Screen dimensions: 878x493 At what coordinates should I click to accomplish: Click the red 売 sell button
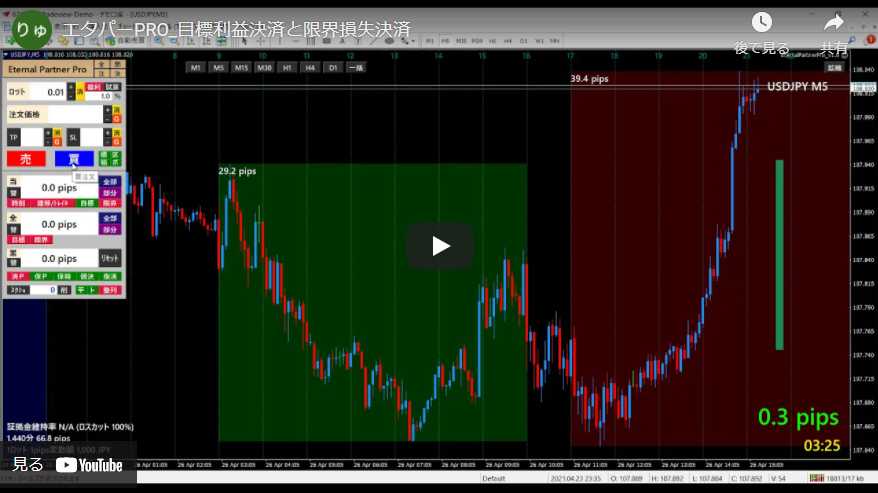26,159
